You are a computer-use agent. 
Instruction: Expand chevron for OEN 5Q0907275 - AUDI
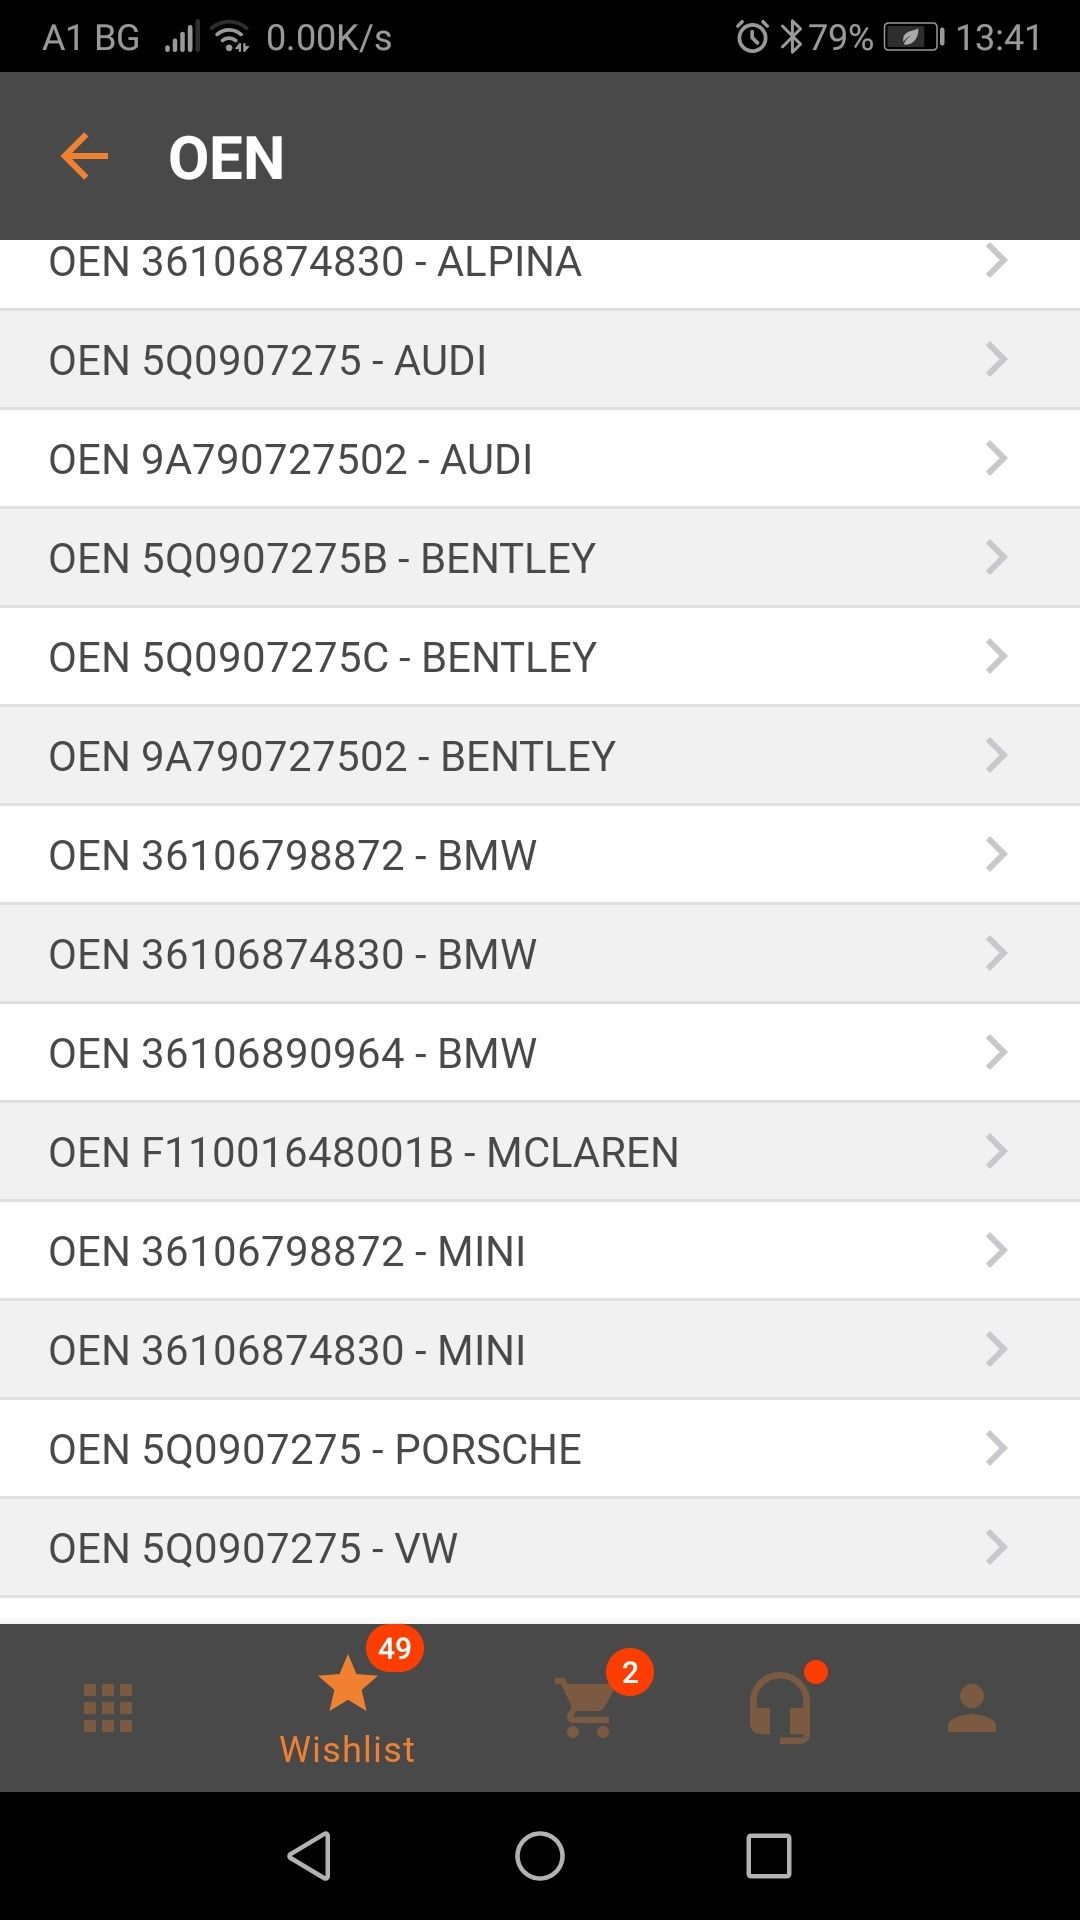996,359
